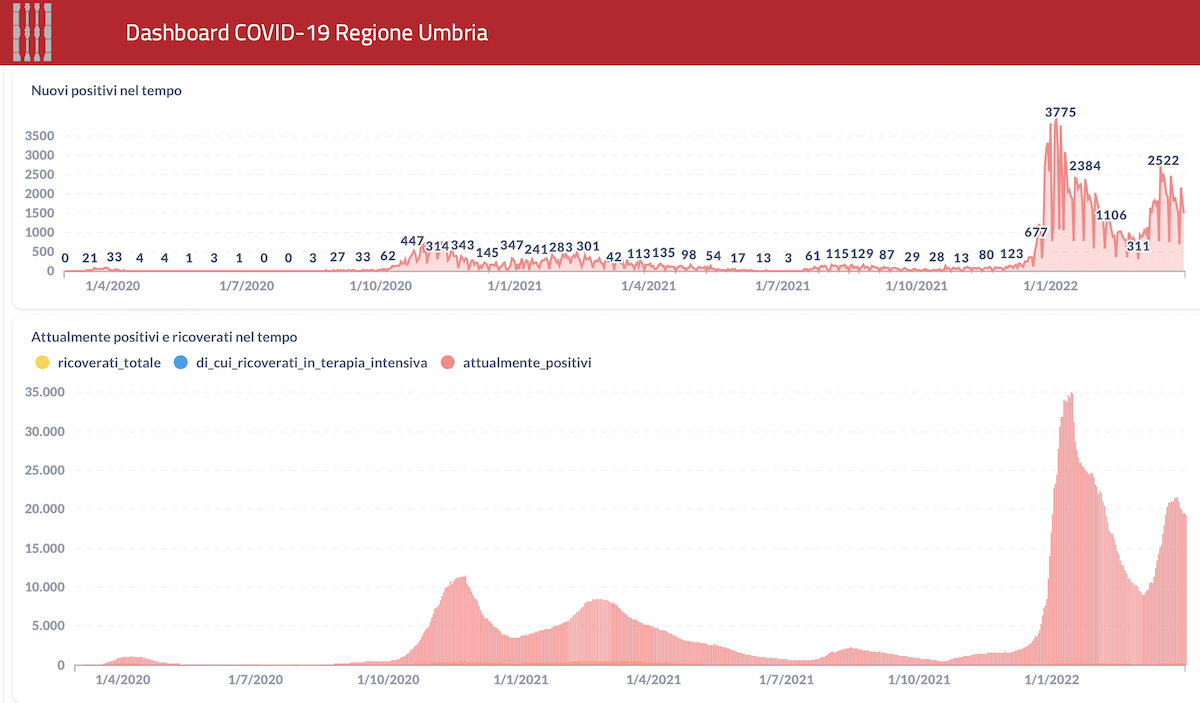
Task: Click the 35.000 y-axis label
Action: [43, 393]
